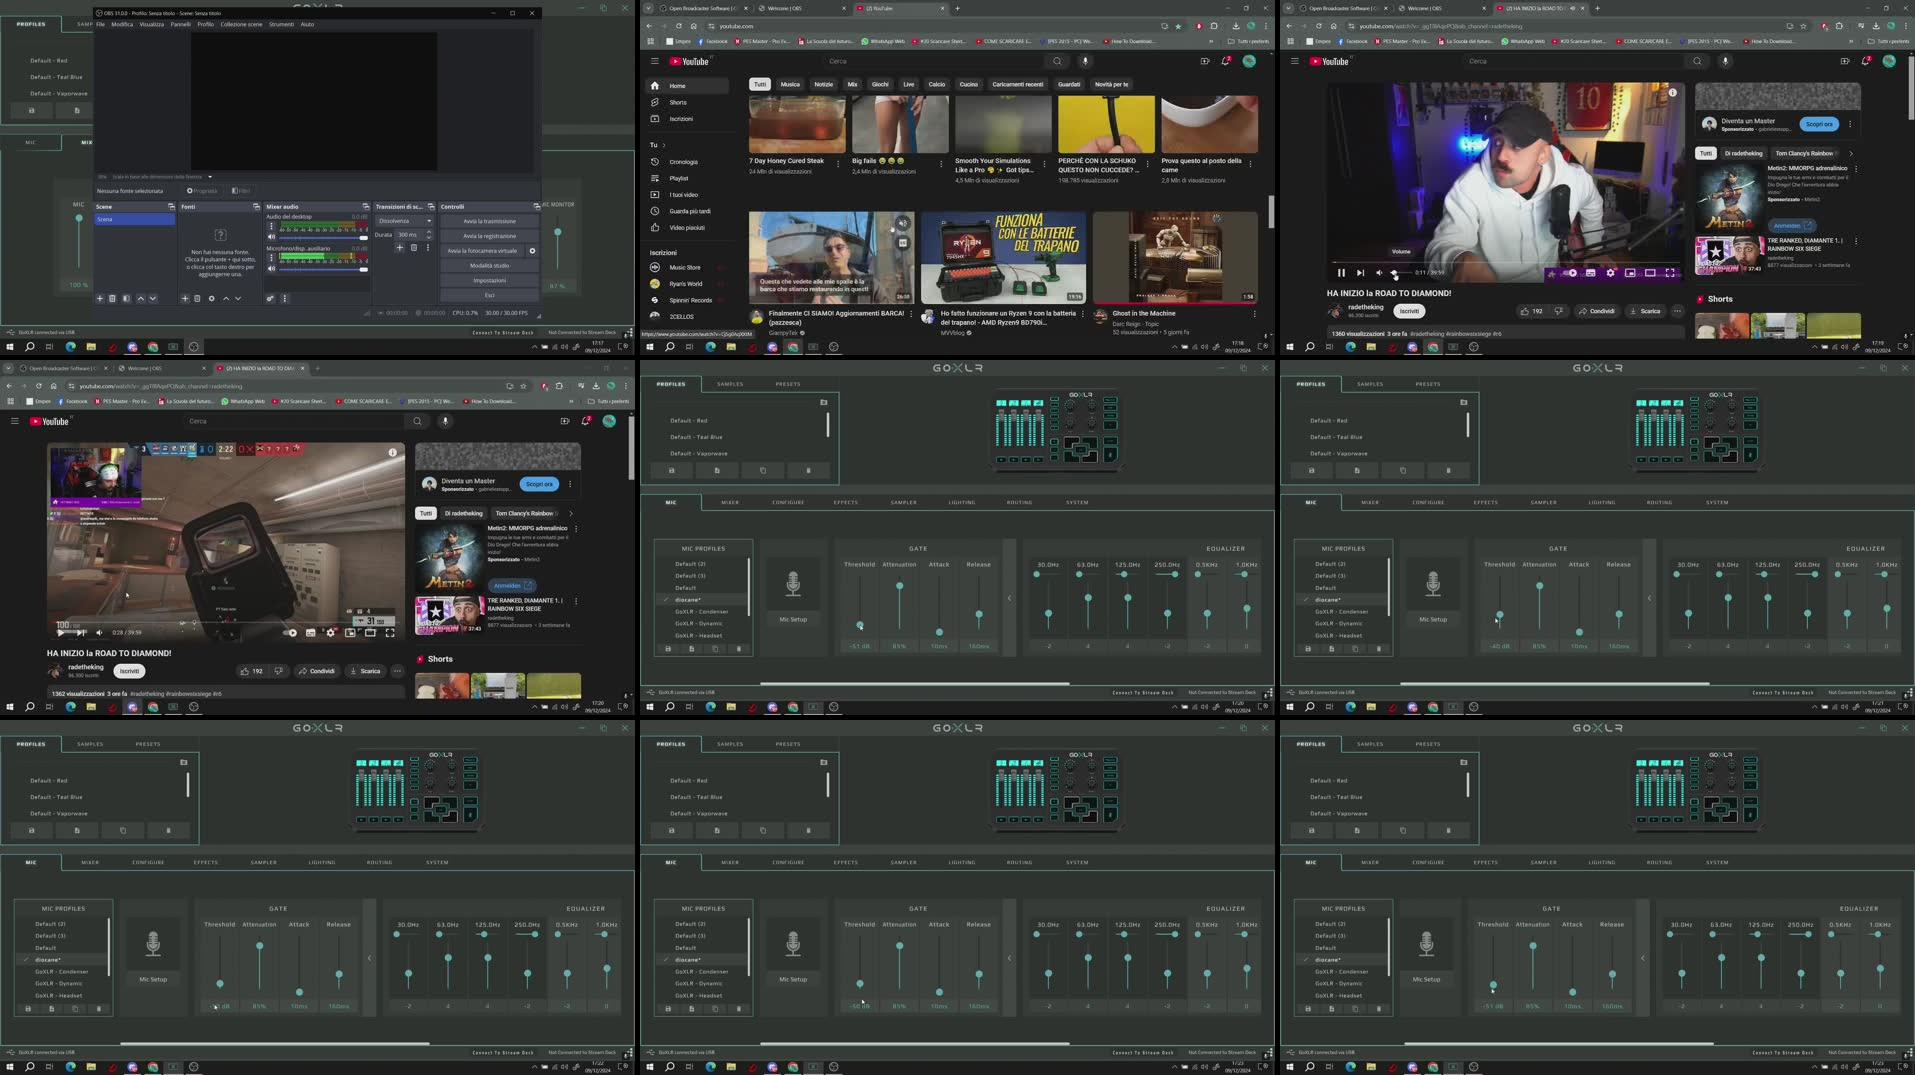Open Microfono/disp. ausiliario three-dot options in OBS
Image resolution: width=1915 pixels, height=1075 pixels.
click(271, 257)
